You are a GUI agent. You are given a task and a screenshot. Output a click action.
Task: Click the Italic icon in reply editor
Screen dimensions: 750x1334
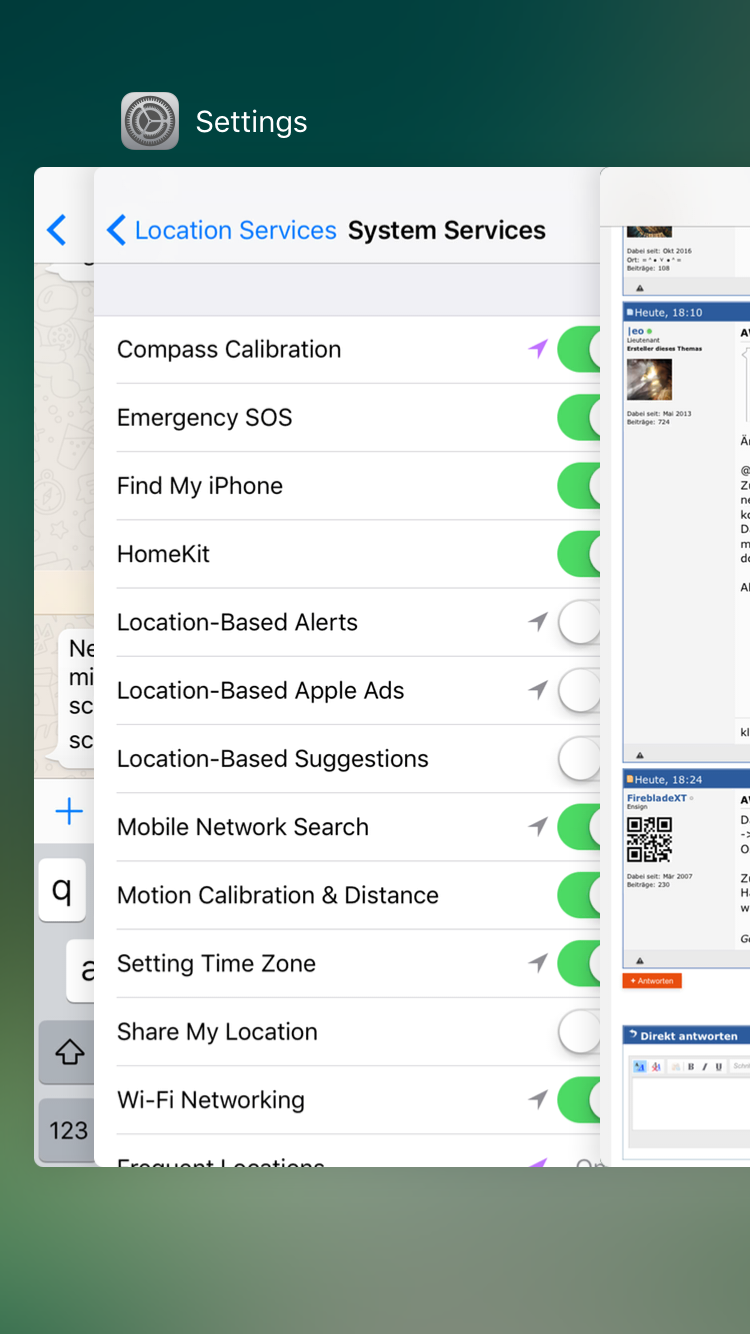(x=704, y=1067)
